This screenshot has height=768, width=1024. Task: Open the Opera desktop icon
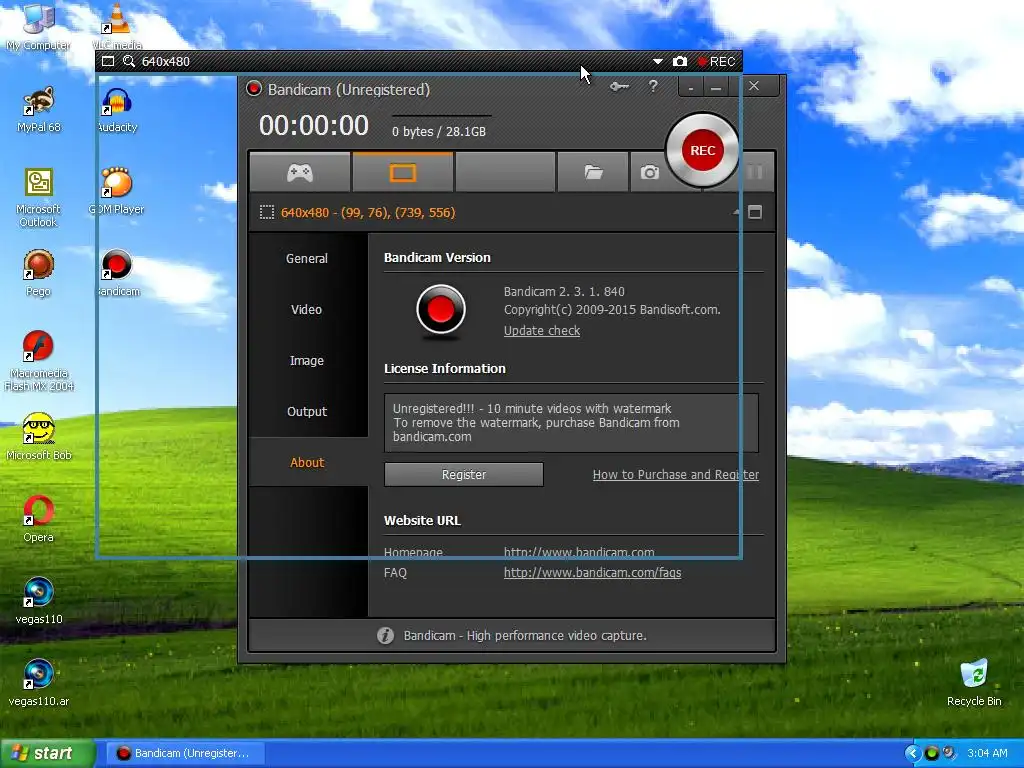click(38, 520)
